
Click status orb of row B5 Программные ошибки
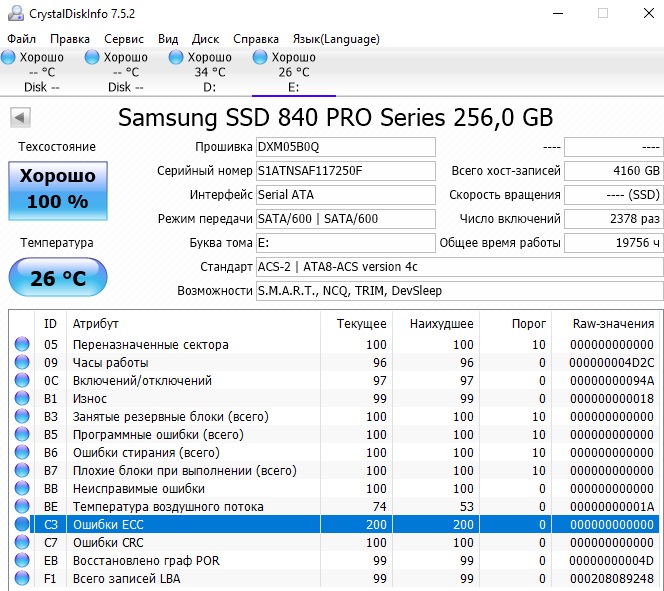click(22, 434)
